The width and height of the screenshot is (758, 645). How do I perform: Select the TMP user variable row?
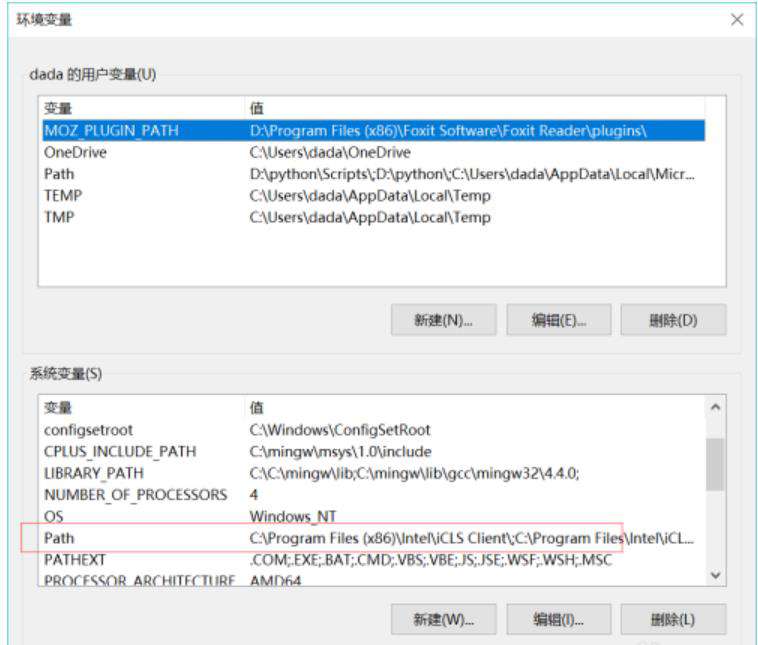click(x=373, y=217)
